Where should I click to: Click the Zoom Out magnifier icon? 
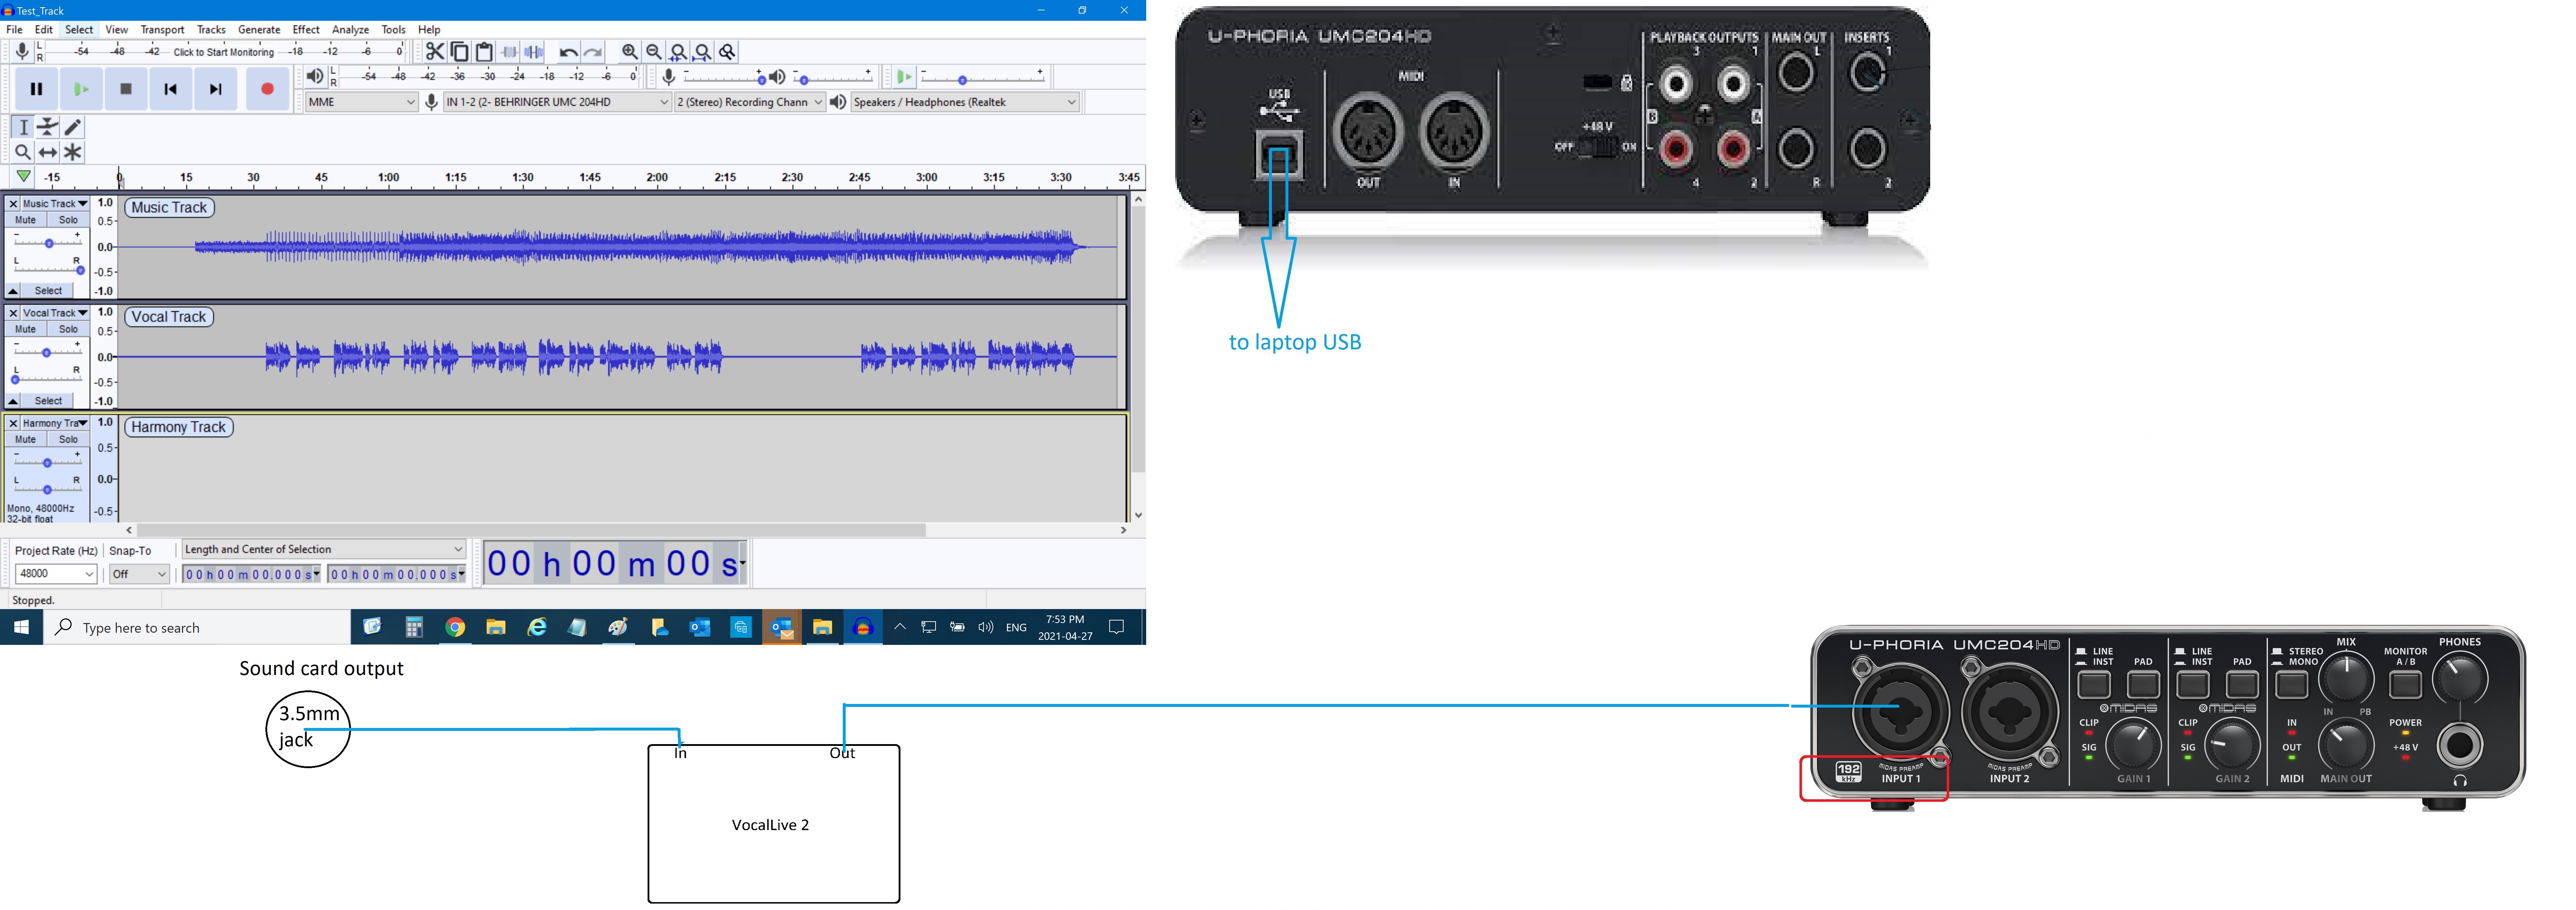[x=654, y=52]
